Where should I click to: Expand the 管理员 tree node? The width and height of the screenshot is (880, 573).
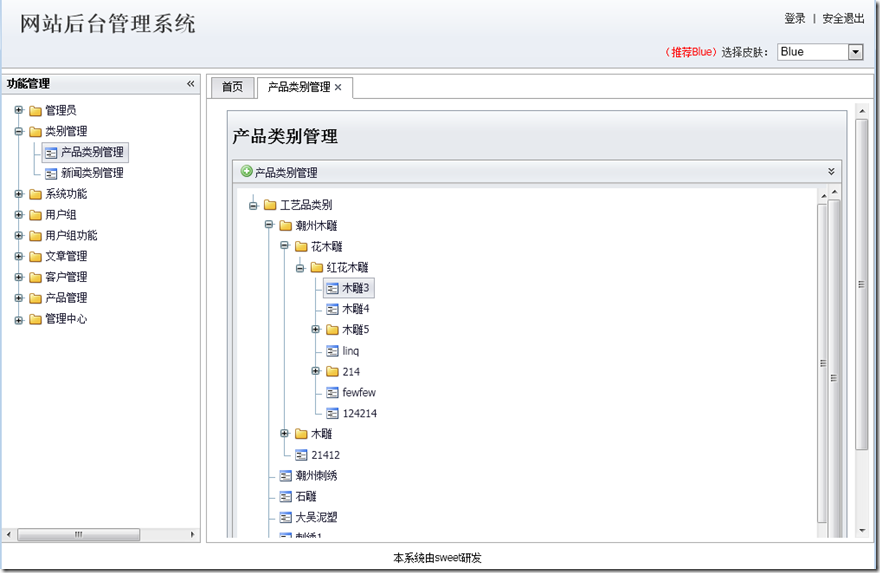[19, 110]
